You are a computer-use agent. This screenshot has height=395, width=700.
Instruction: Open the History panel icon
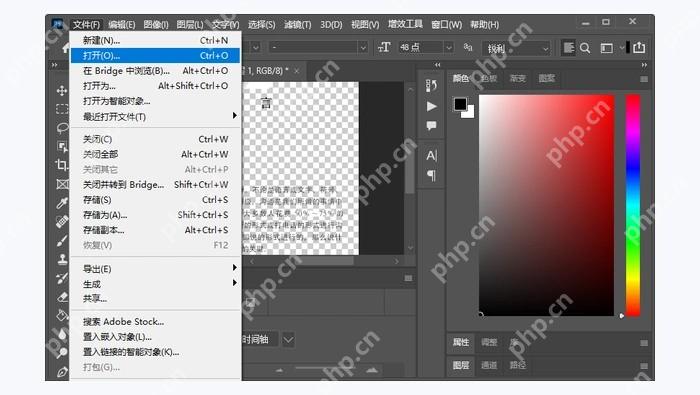point(431,85)
